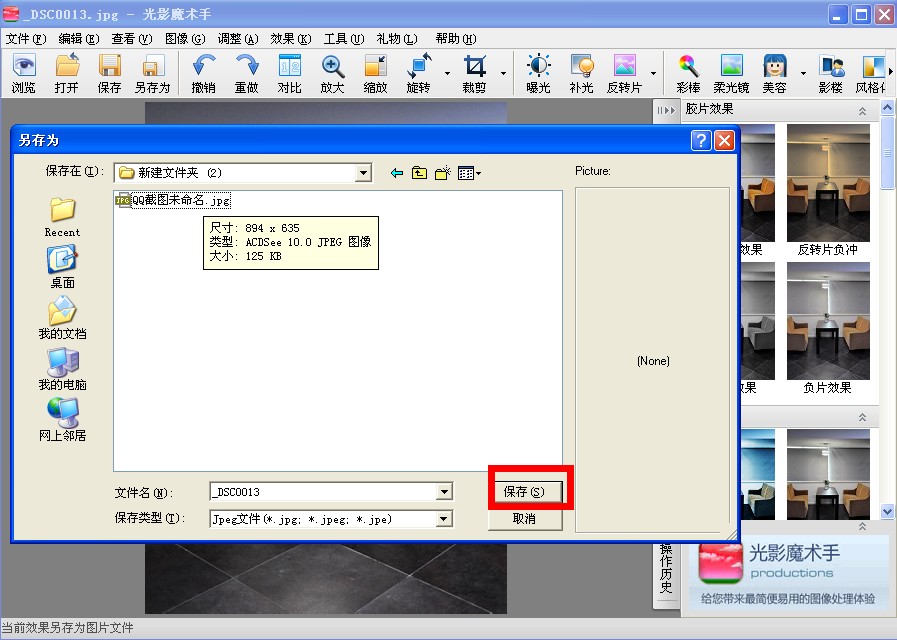Open a file with the 打开 icon
Viewport: 897px width, 640px height.
click(67, 73)
